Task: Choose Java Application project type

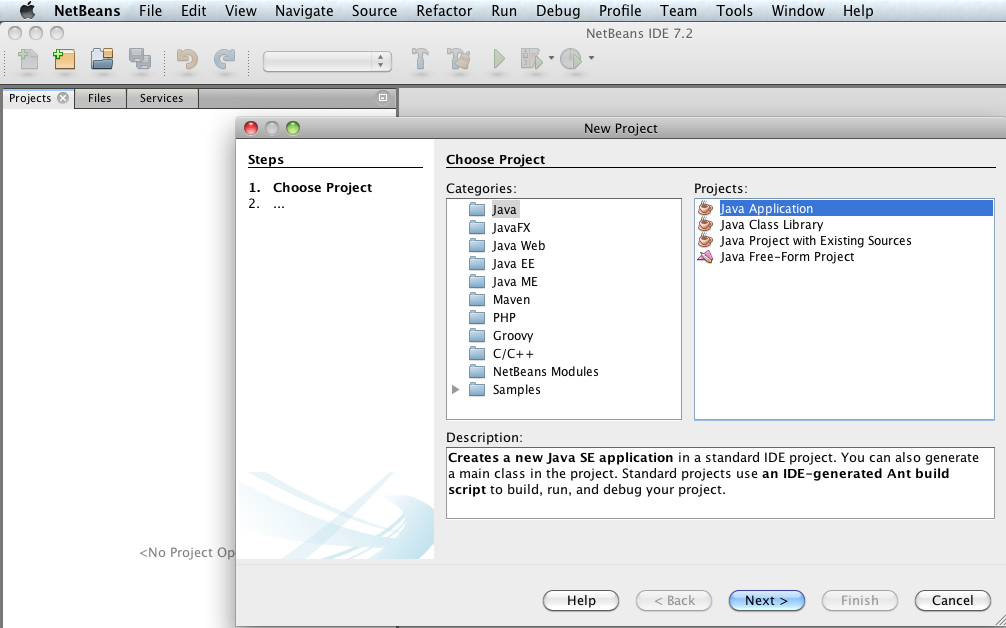Action: coord(844,208)
